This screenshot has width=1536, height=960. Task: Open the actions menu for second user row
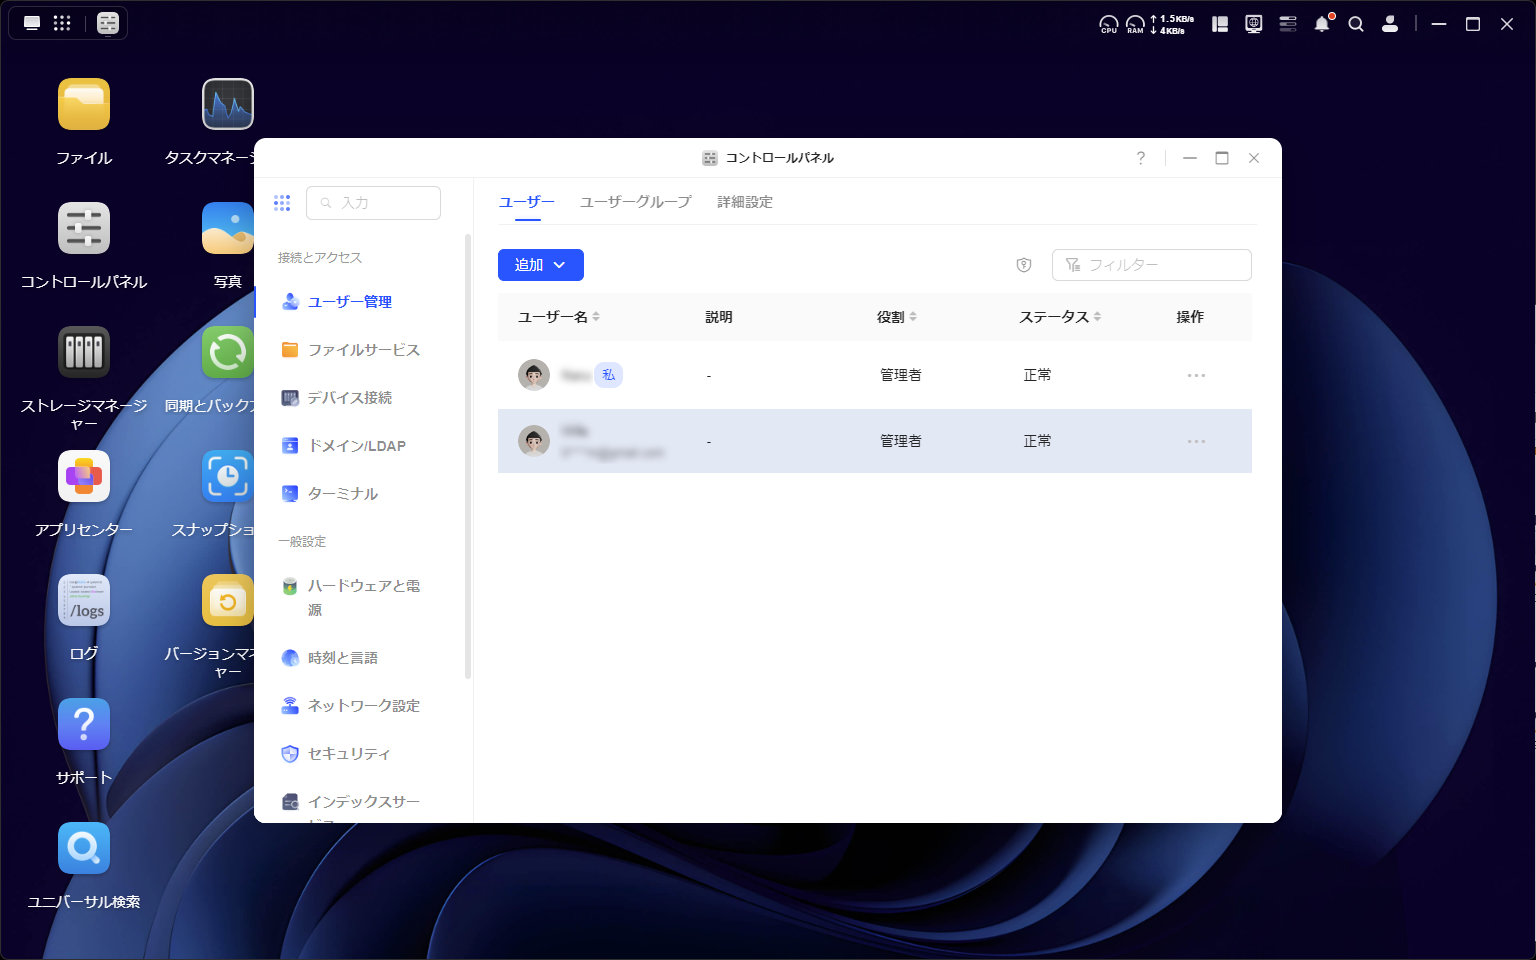(x=1196, y=441)
